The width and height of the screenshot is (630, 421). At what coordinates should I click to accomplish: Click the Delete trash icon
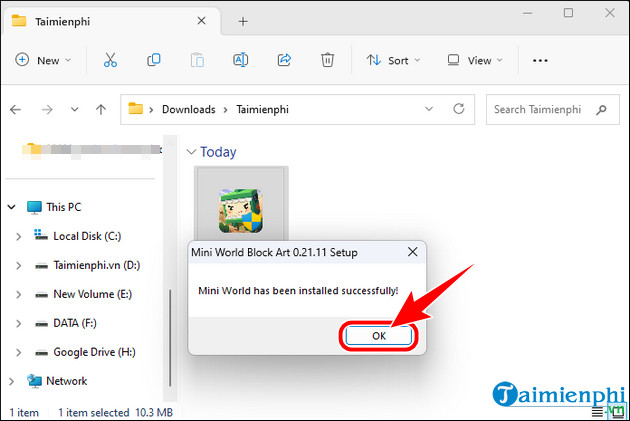tap(327, 60)
